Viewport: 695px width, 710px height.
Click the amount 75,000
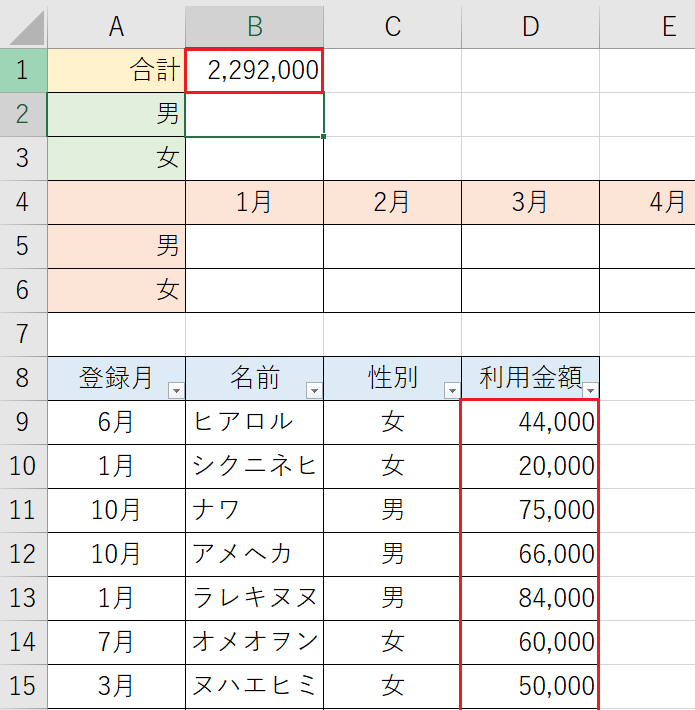530,510
